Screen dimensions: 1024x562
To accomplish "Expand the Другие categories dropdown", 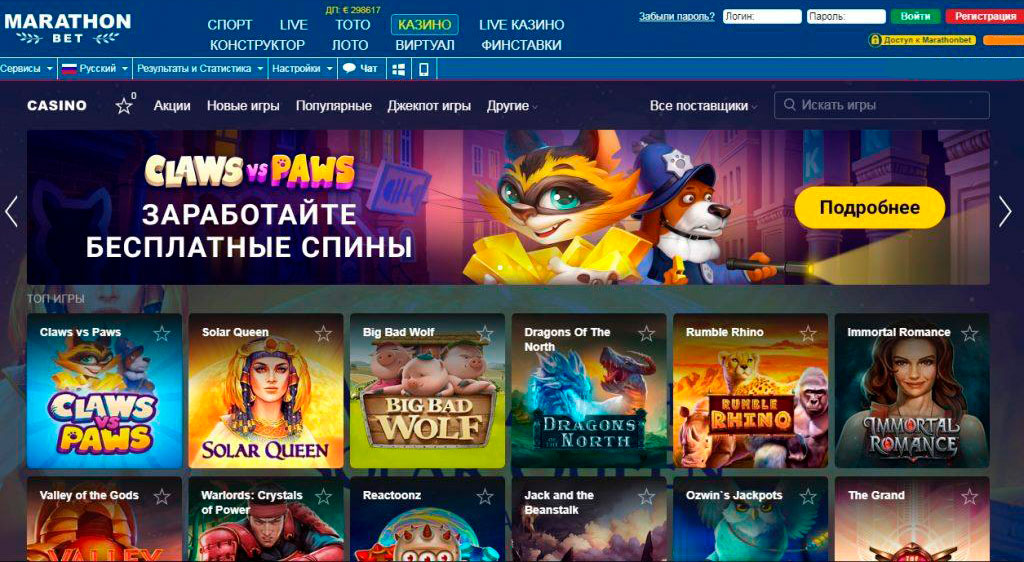I will point(512,106).
